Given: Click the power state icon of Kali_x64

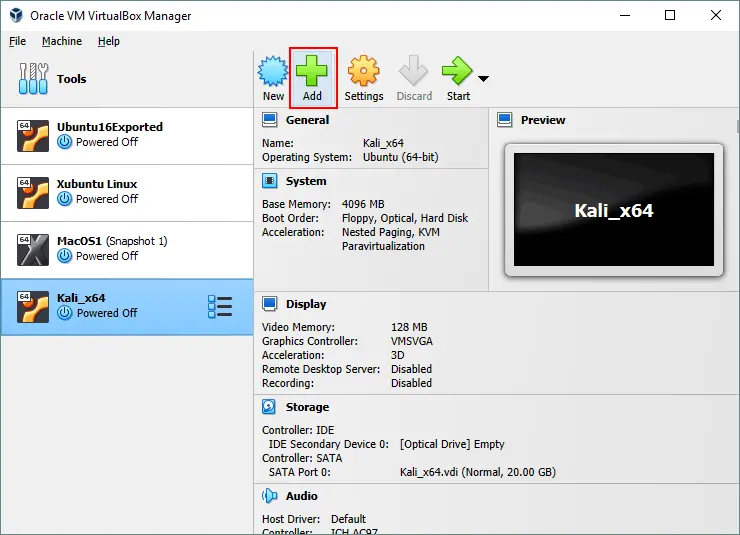Looking at the screenshot, I should (x=65, y=313).
